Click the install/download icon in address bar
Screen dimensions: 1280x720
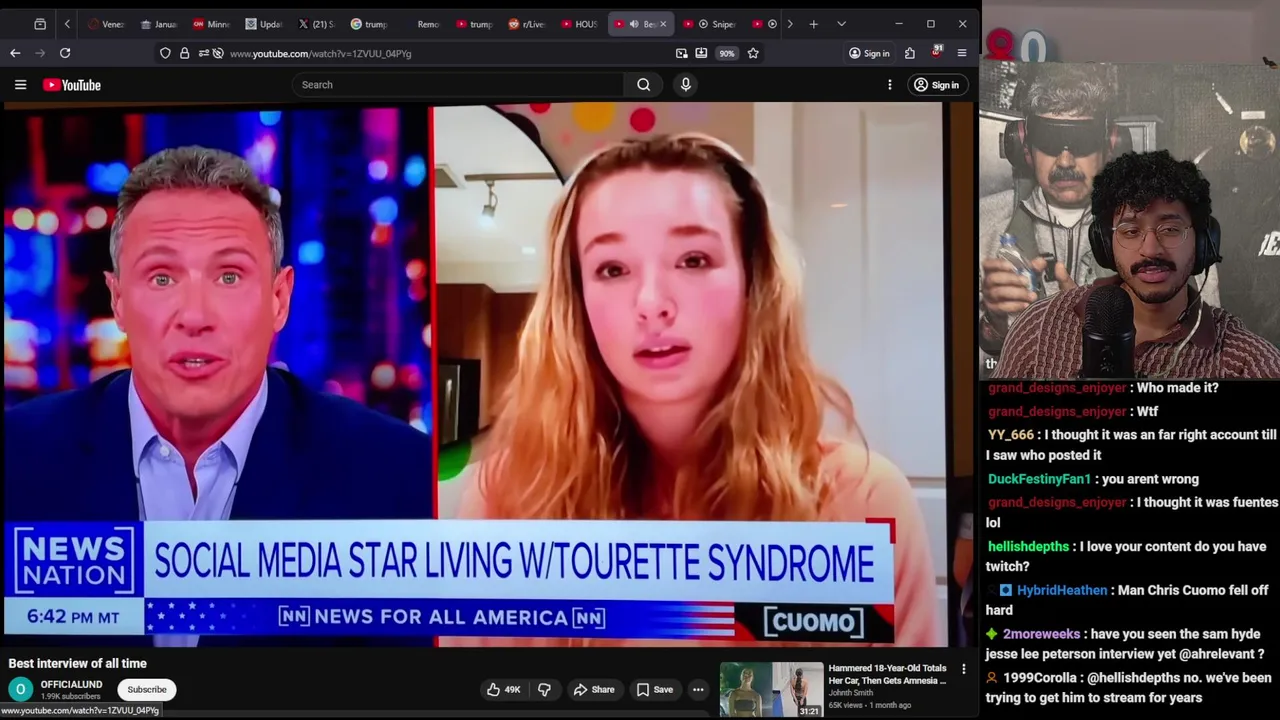(x=701, y=53)
